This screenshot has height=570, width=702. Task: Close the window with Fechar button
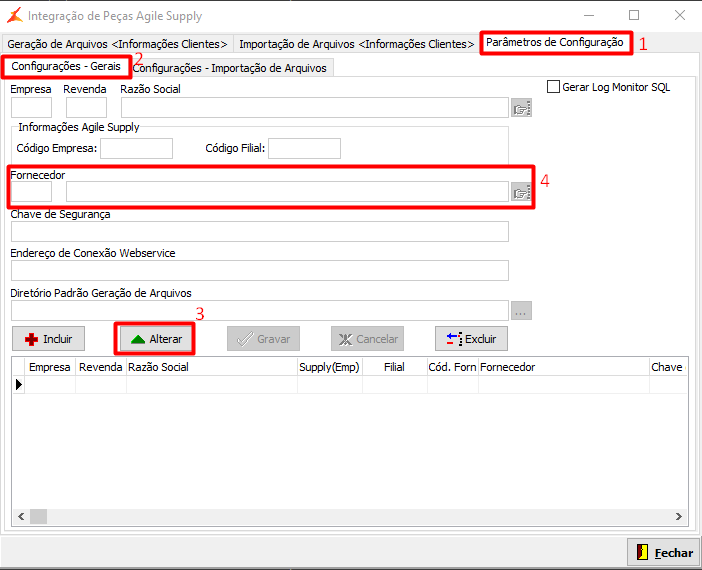click(663, 553)
